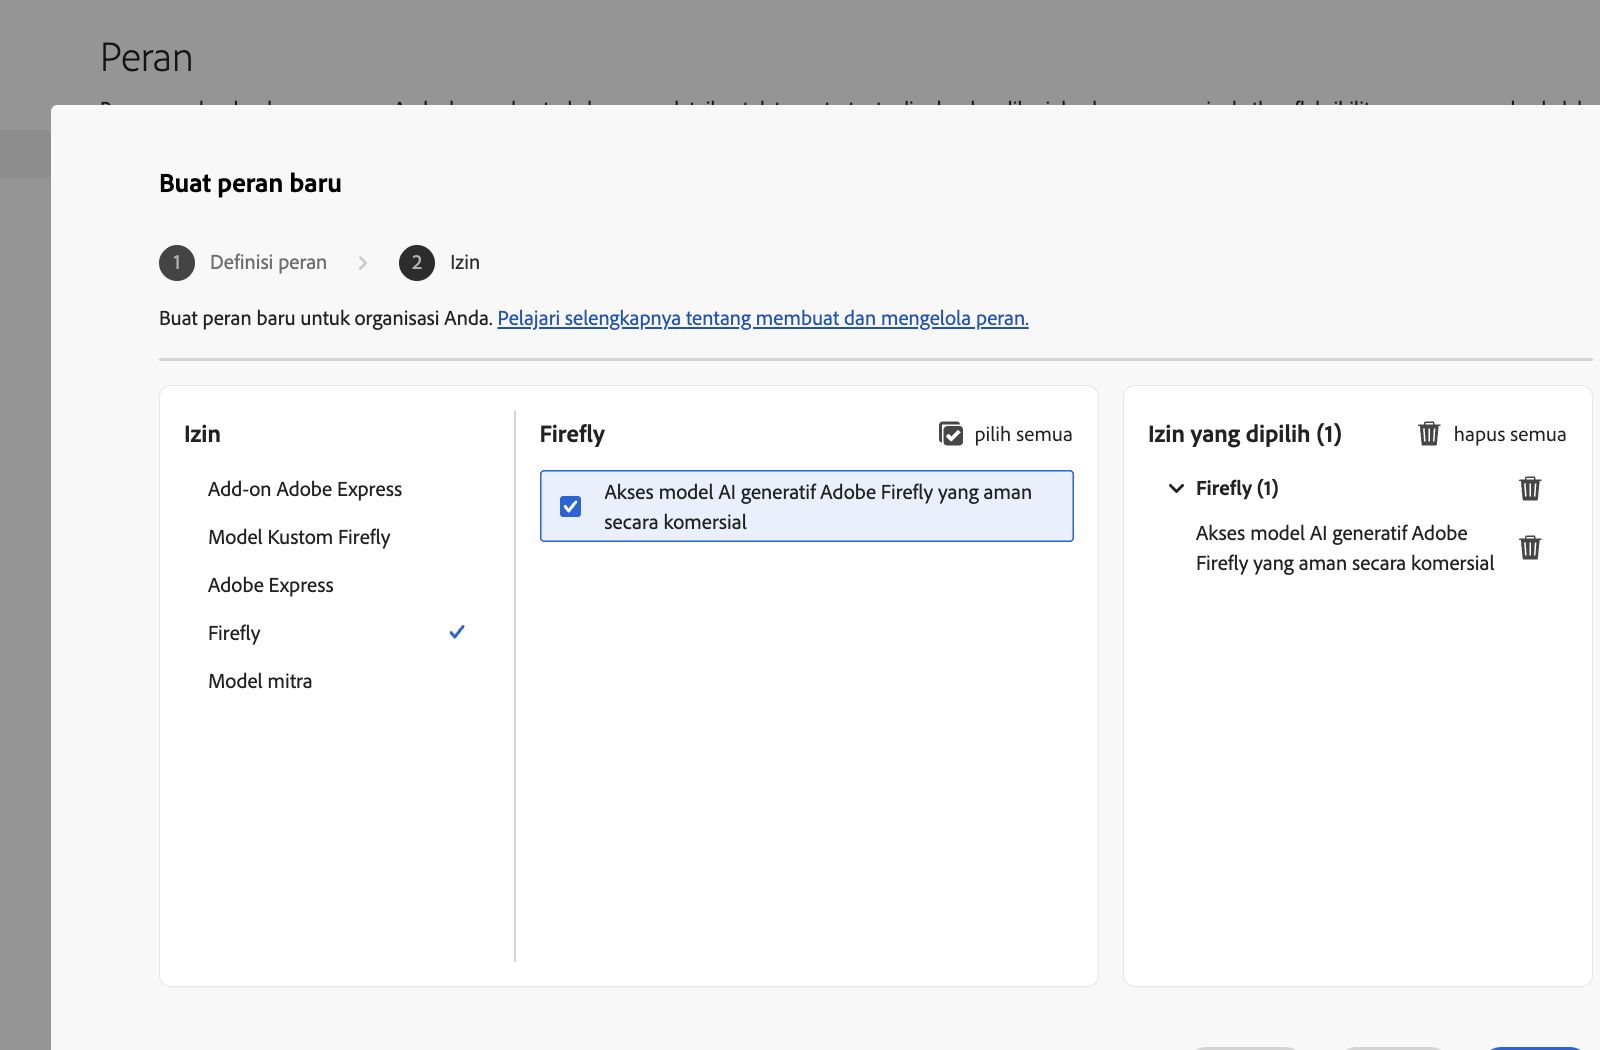The width and height of the screenshot is (1600, 1050).
Task: Select Adobe Express from the permissions list
Action: click(270, 584)
